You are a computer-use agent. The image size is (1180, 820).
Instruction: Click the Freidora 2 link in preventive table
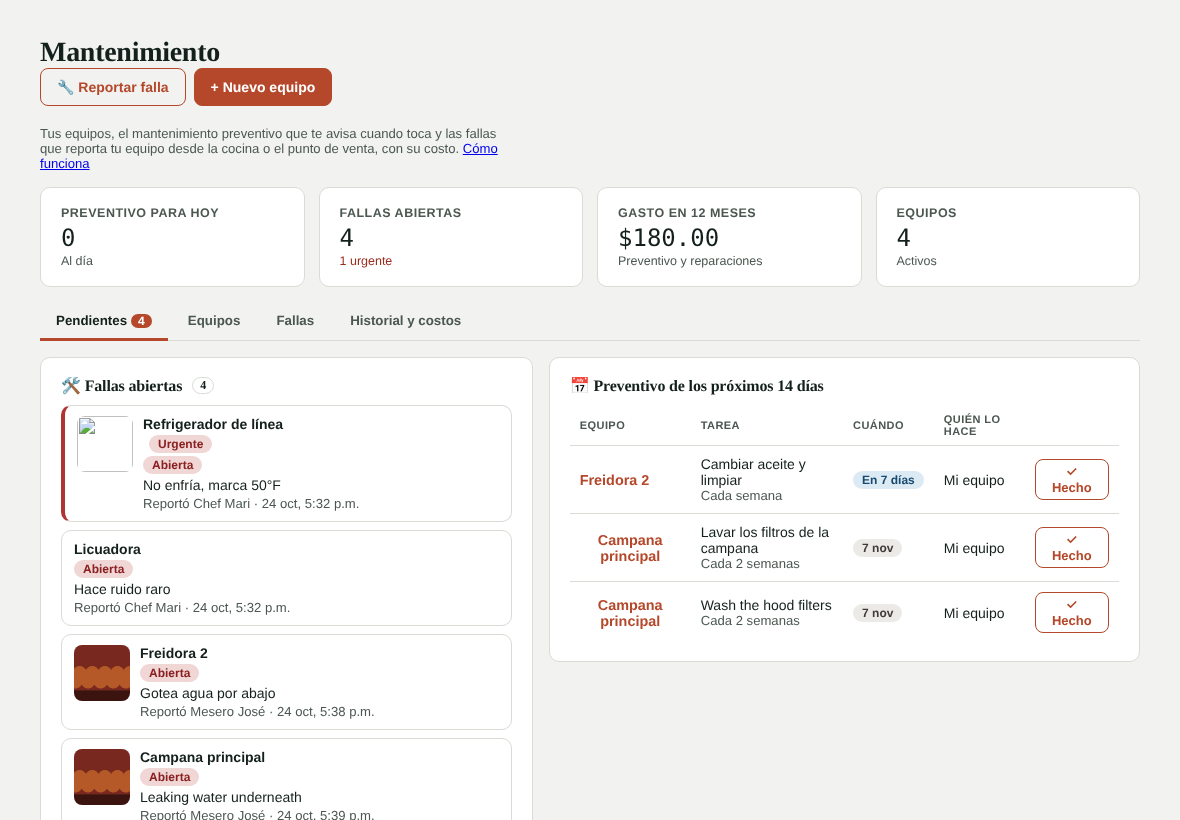[614, 480]
